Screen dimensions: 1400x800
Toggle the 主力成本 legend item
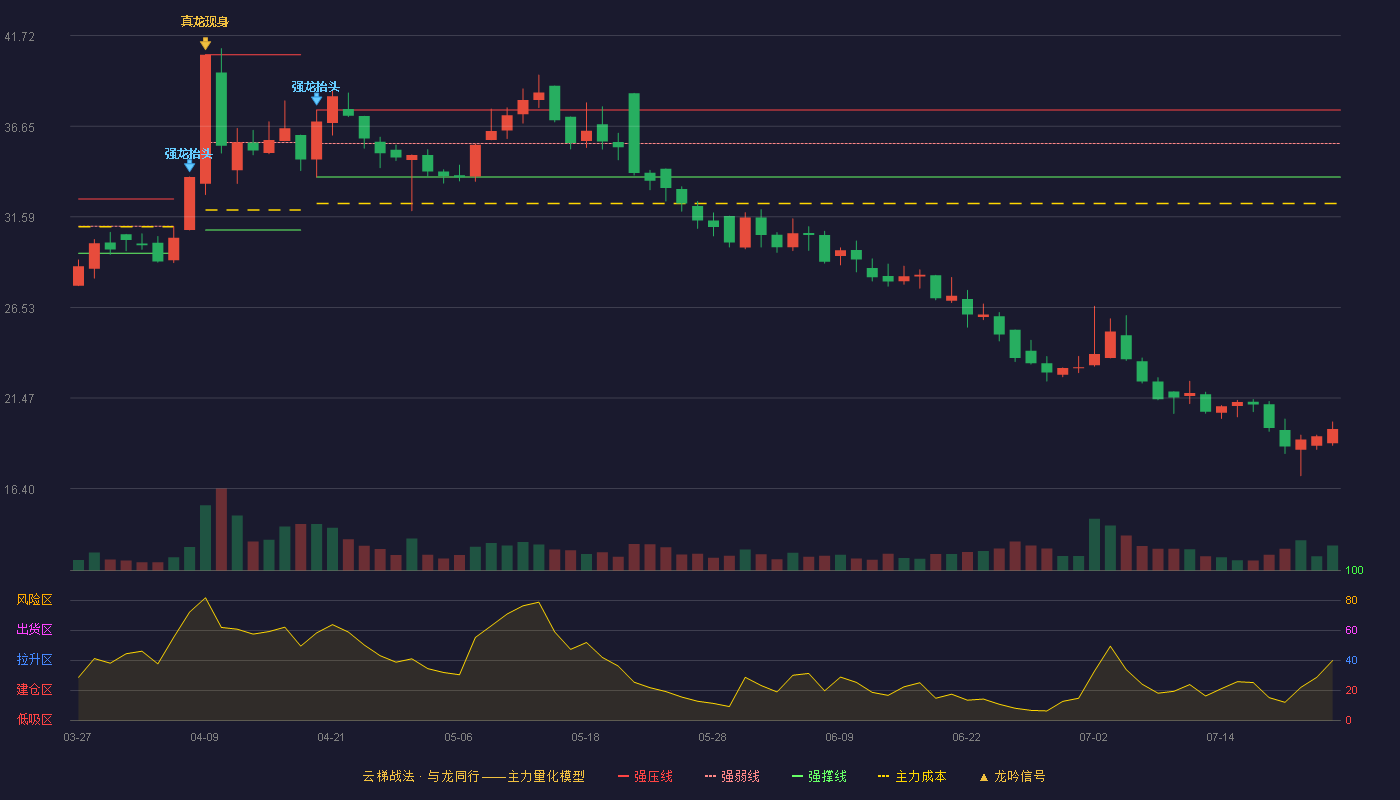[912, 776]
